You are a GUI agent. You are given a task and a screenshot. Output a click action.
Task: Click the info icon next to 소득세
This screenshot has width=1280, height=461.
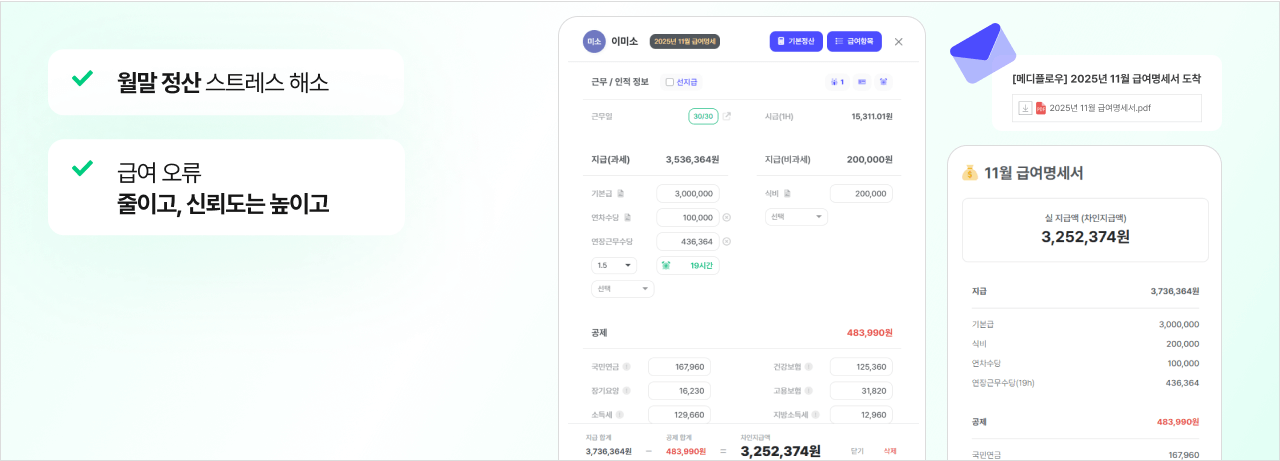(x=619, y=414)
